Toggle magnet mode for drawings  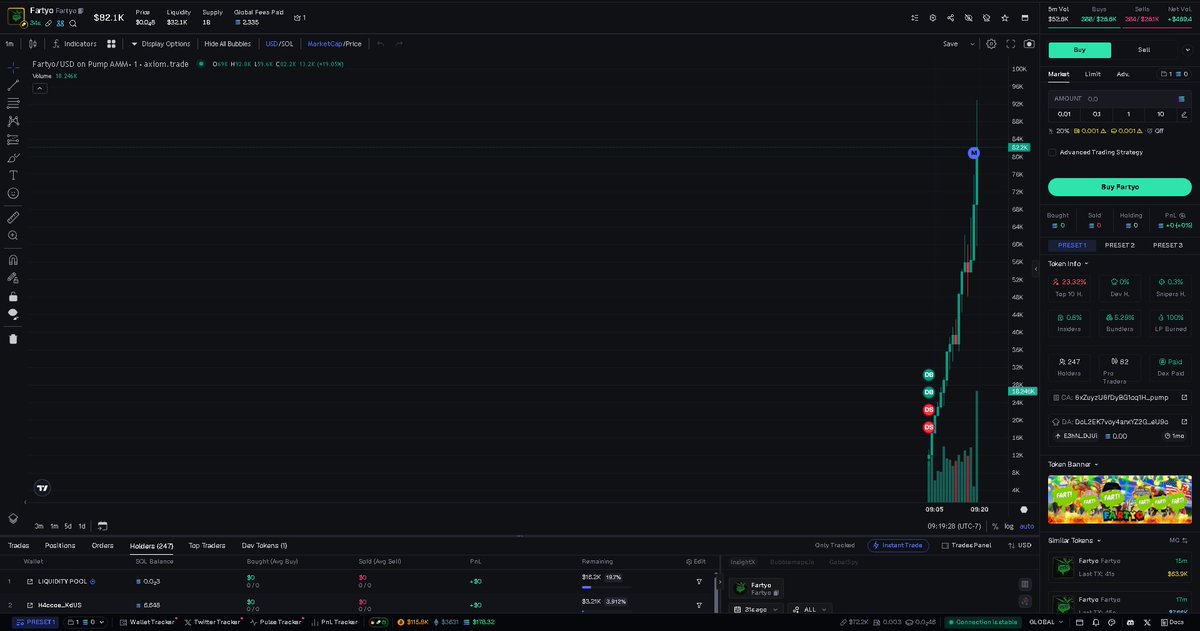tap(13, 259)
